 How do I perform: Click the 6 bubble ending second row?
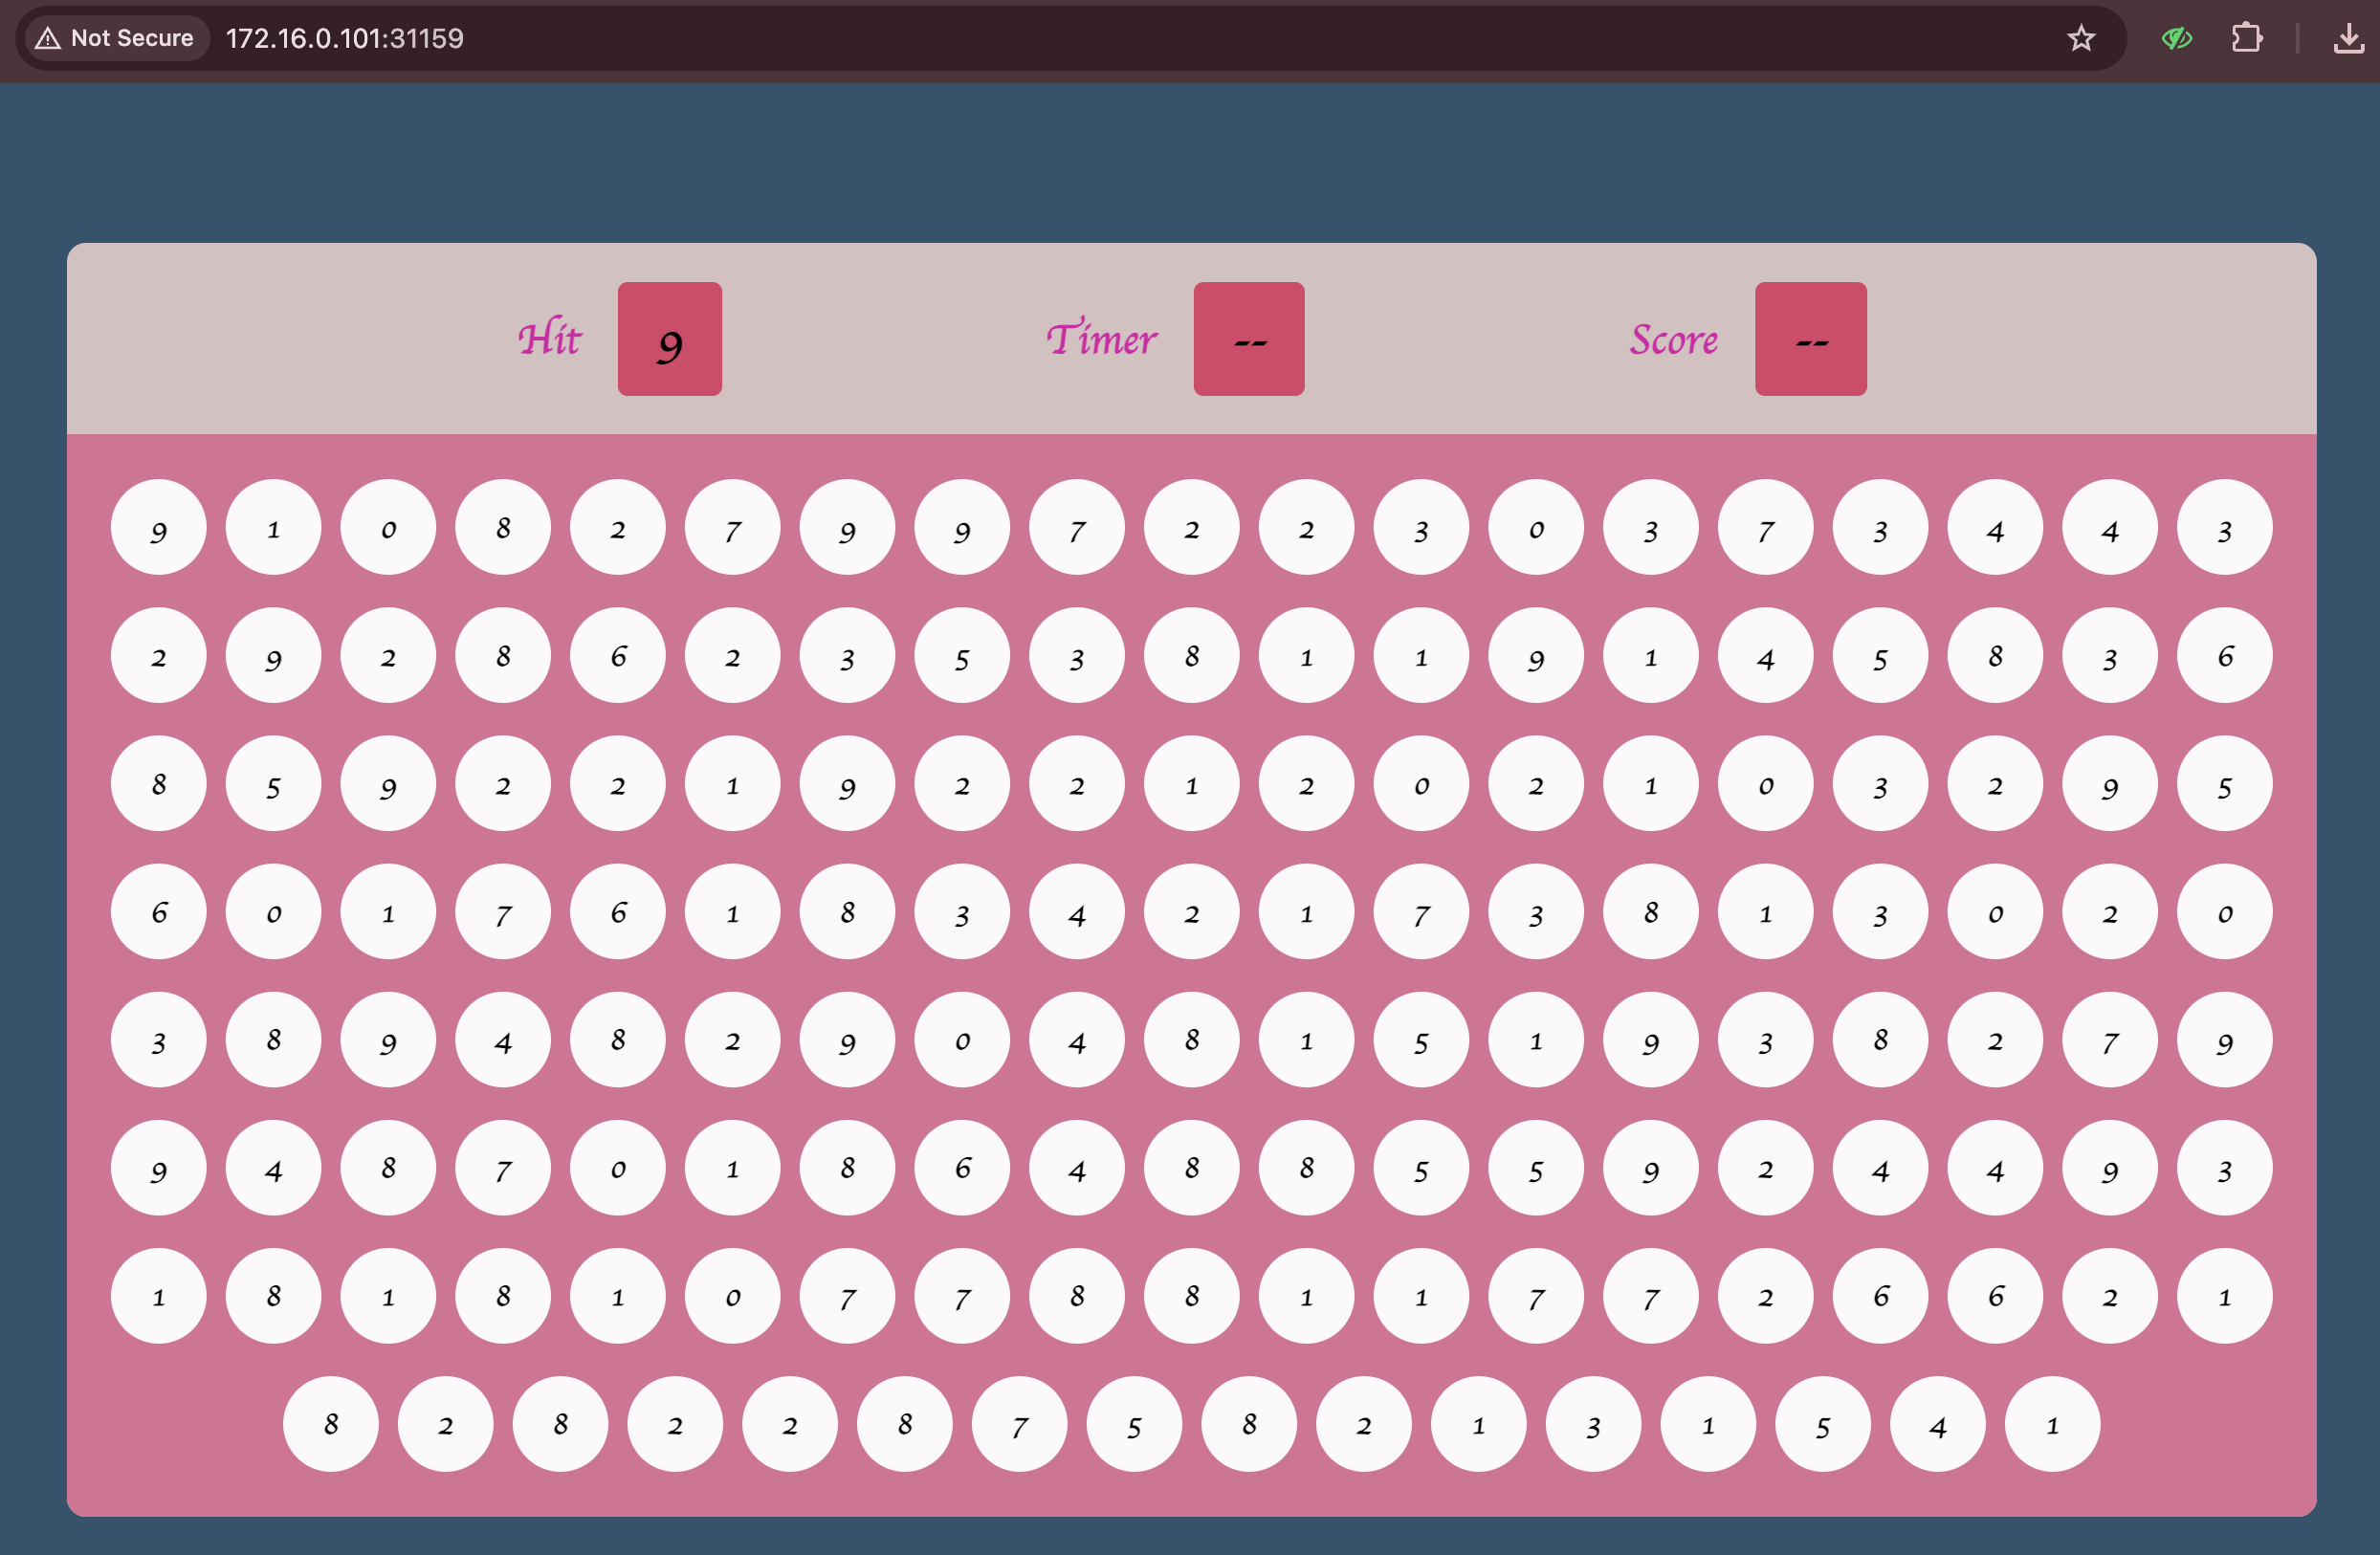[2224, 655]
